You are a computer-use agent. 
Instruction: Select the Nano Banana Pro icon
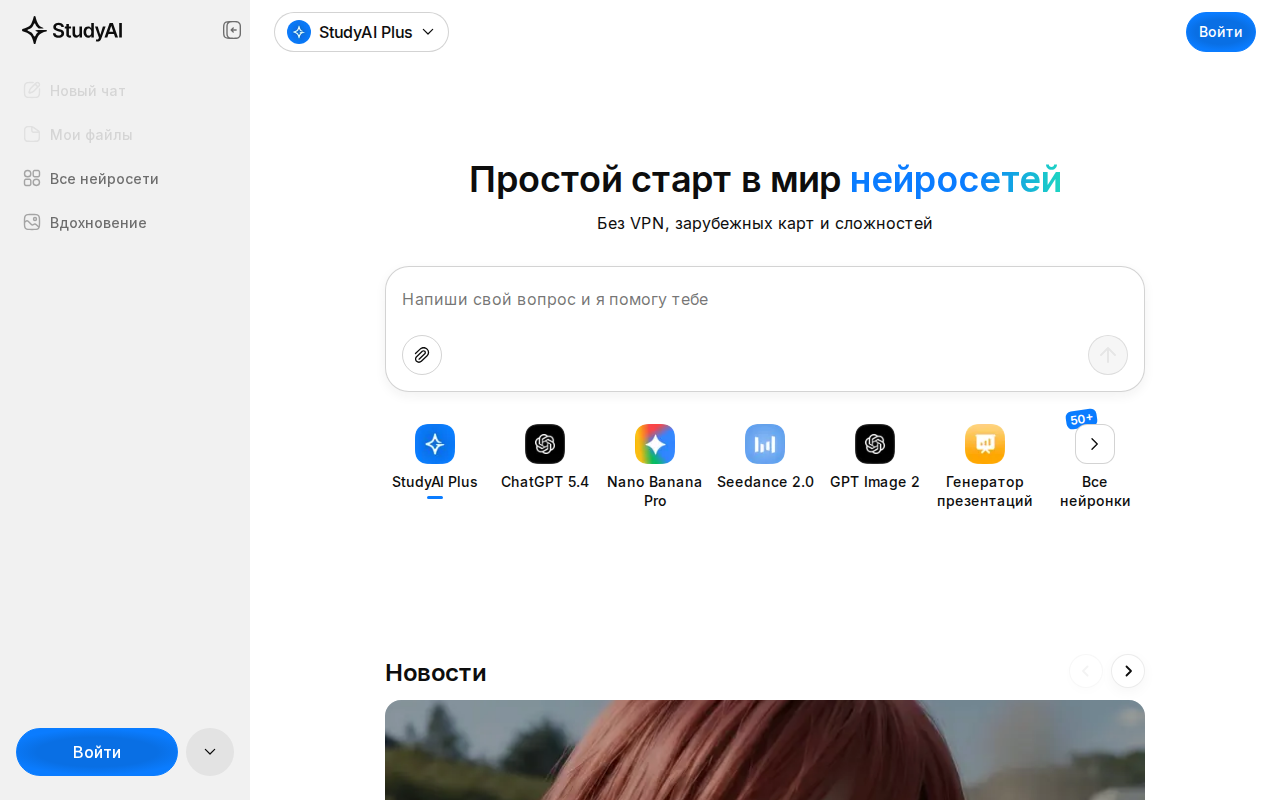point(655,444)
